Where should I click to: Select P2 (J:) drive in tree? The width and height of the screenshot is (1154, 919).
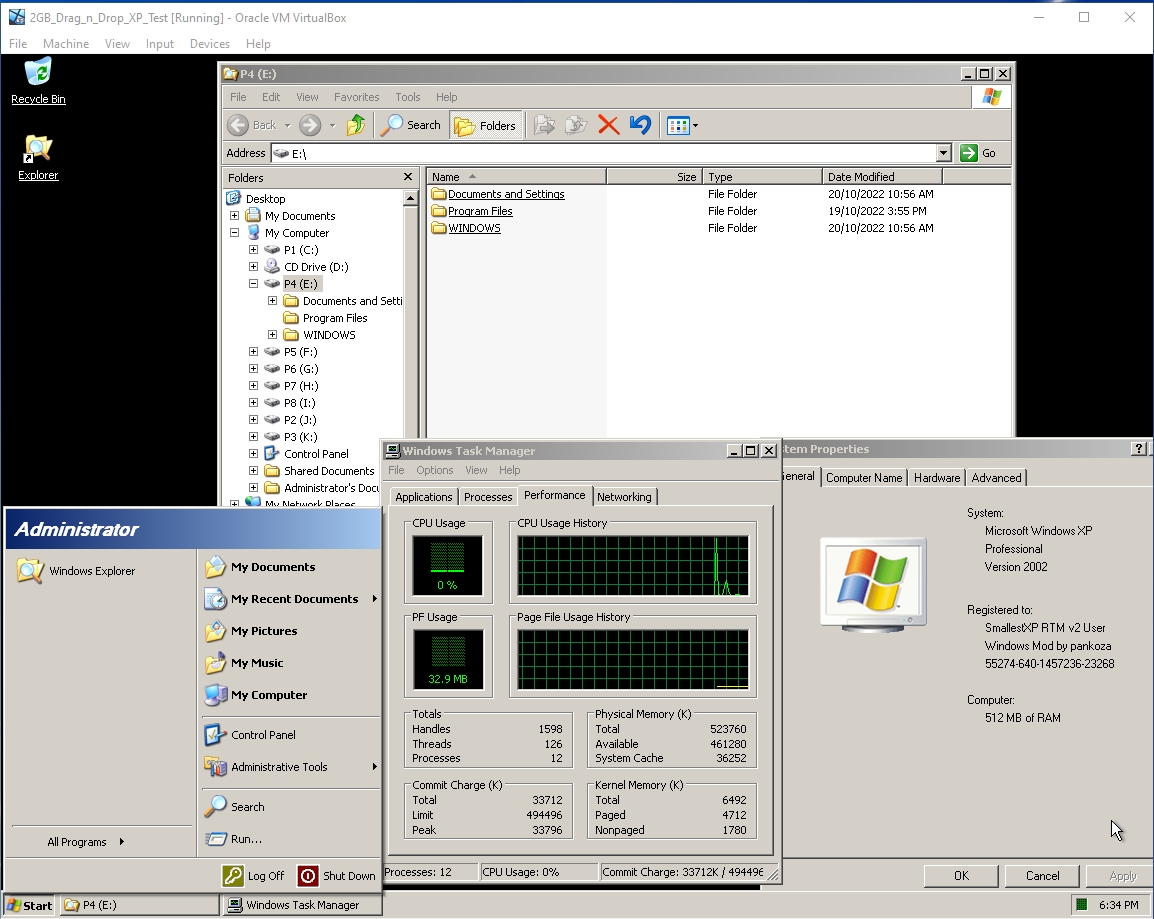(x=300, y=420)
